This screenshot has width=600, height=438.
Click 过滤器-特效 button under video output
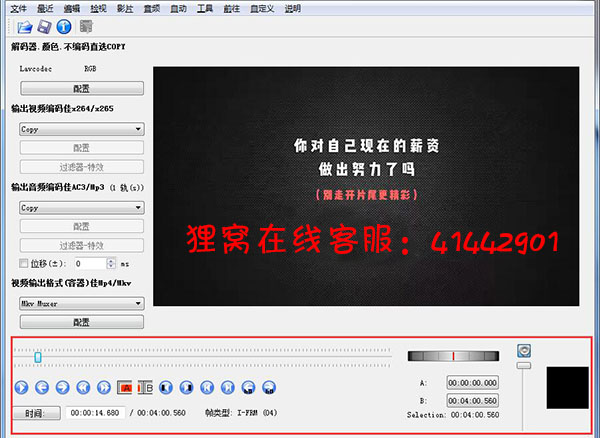82,167
